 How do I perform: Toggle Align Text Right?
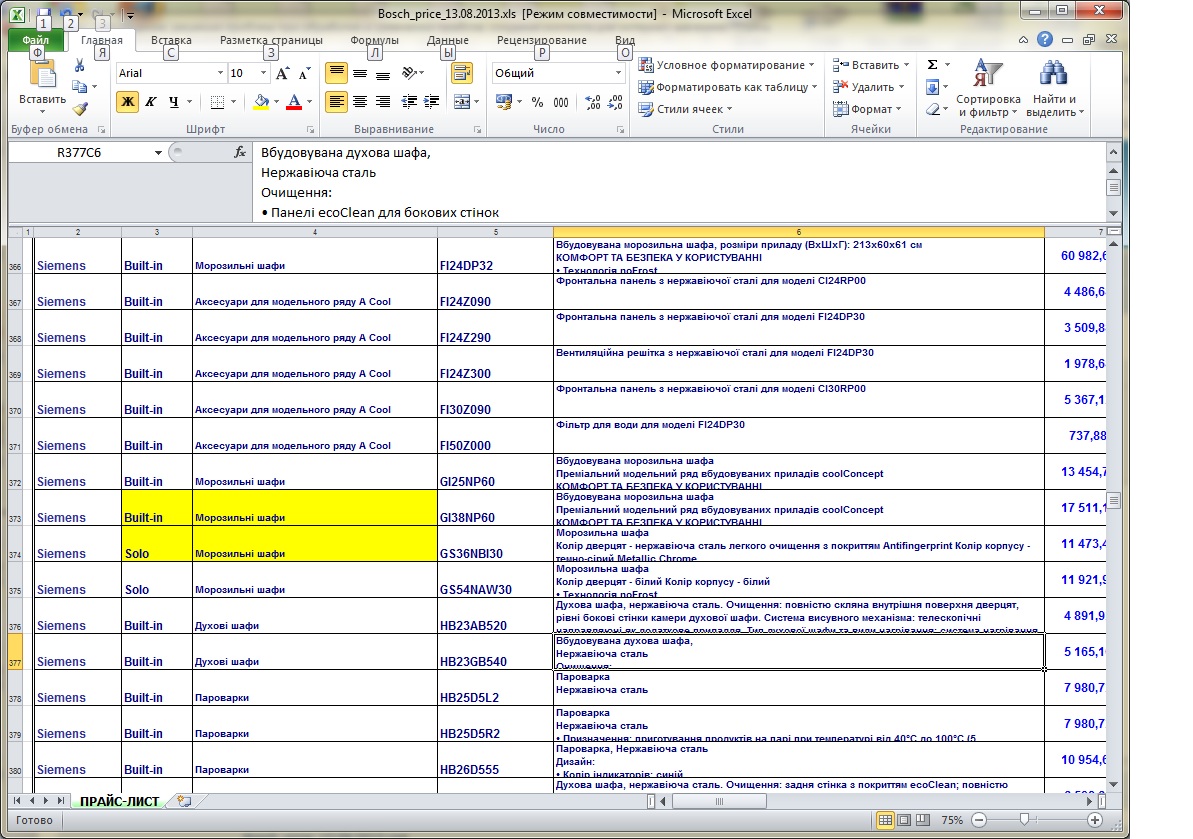pyautogui.click(x=383, y=101)
